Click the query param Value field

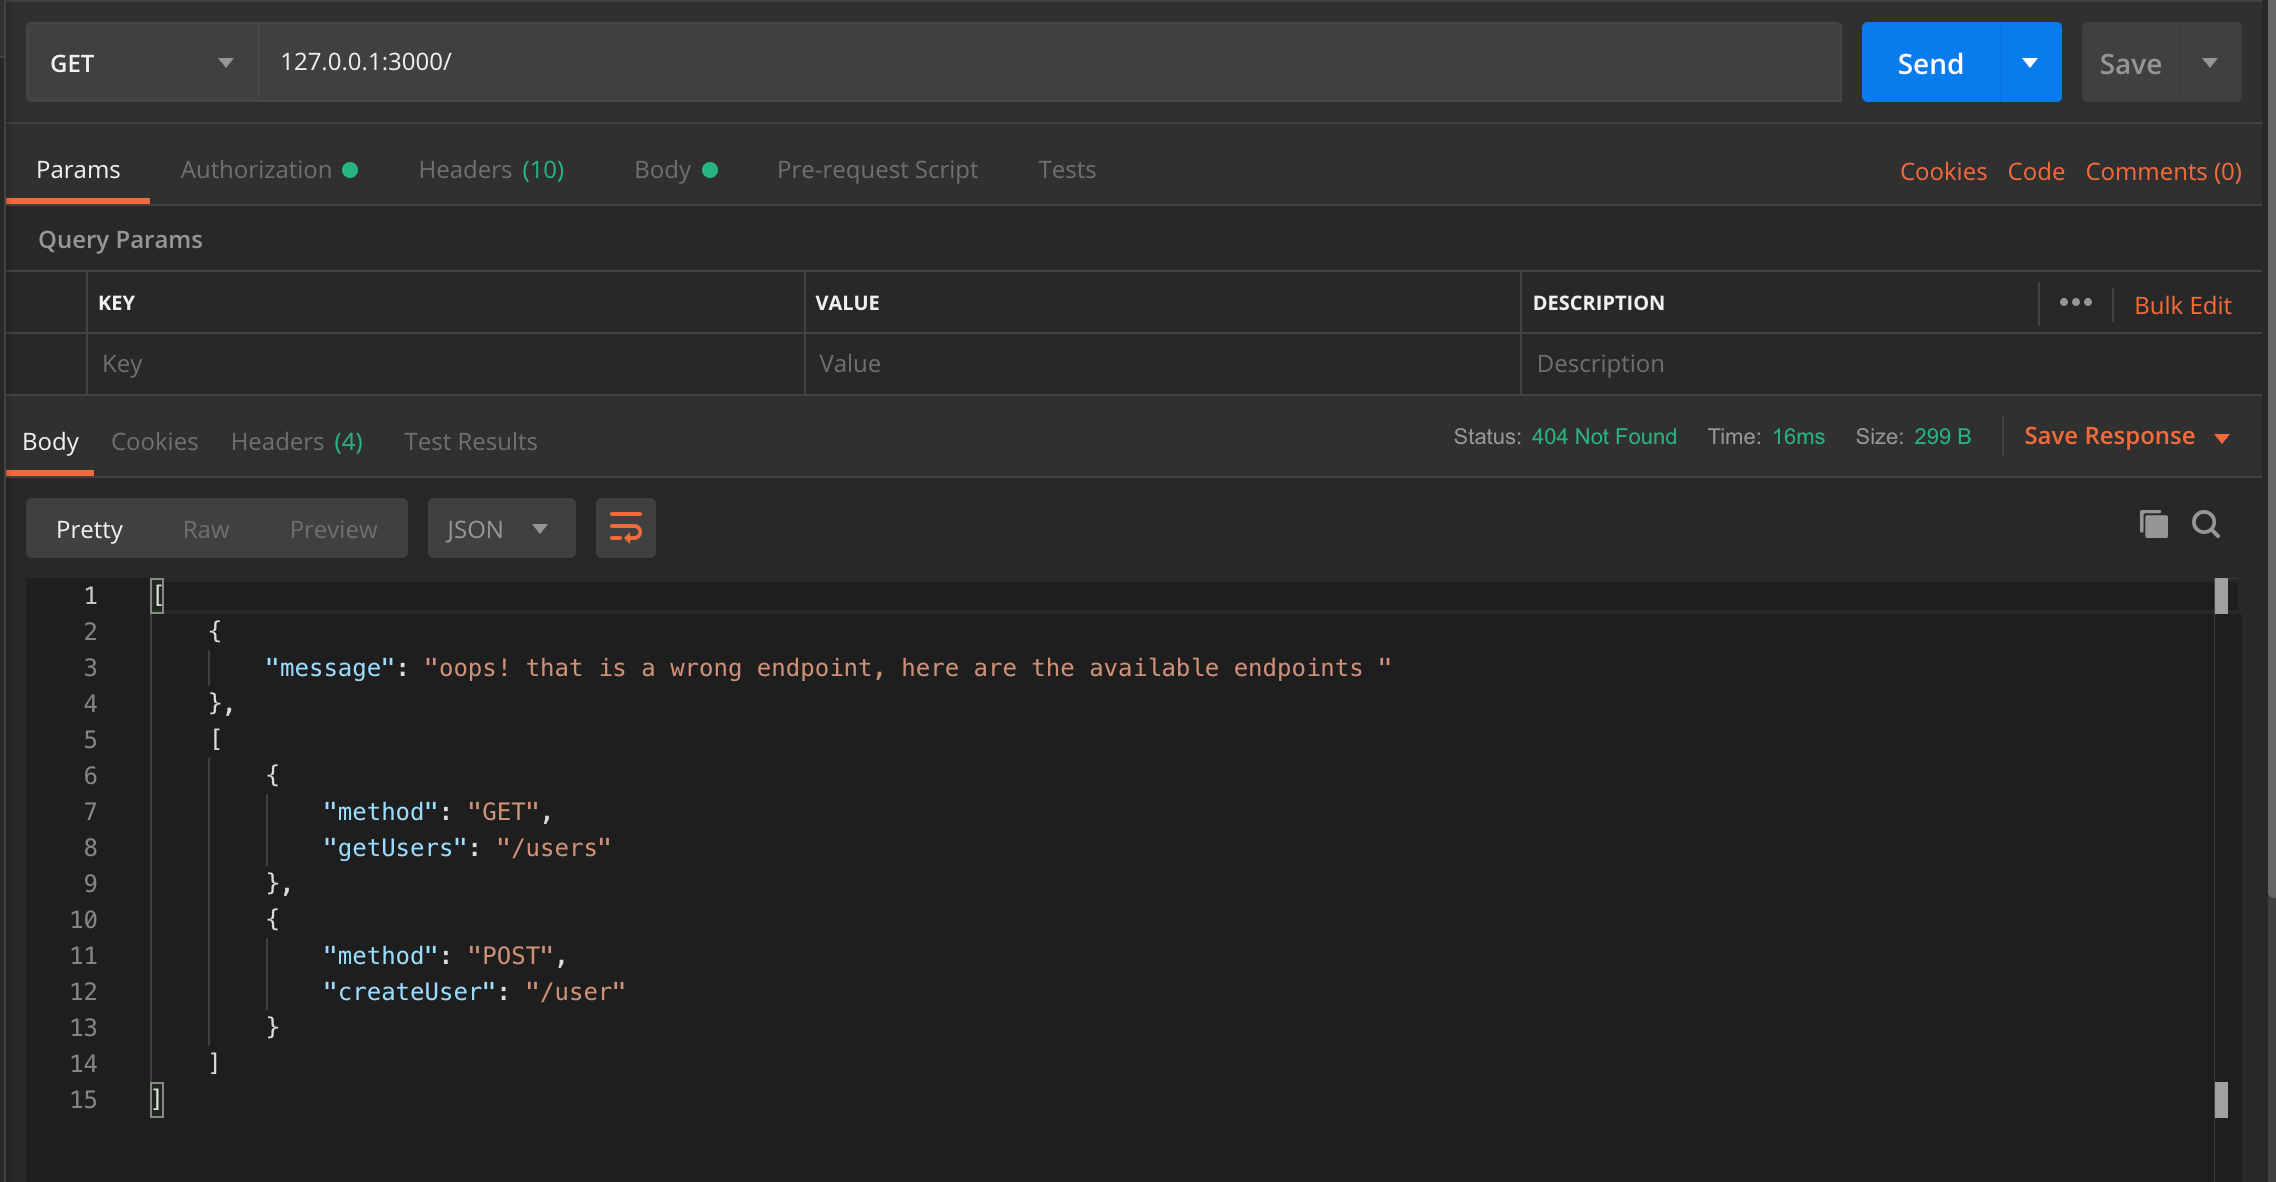coord(1163,364)
